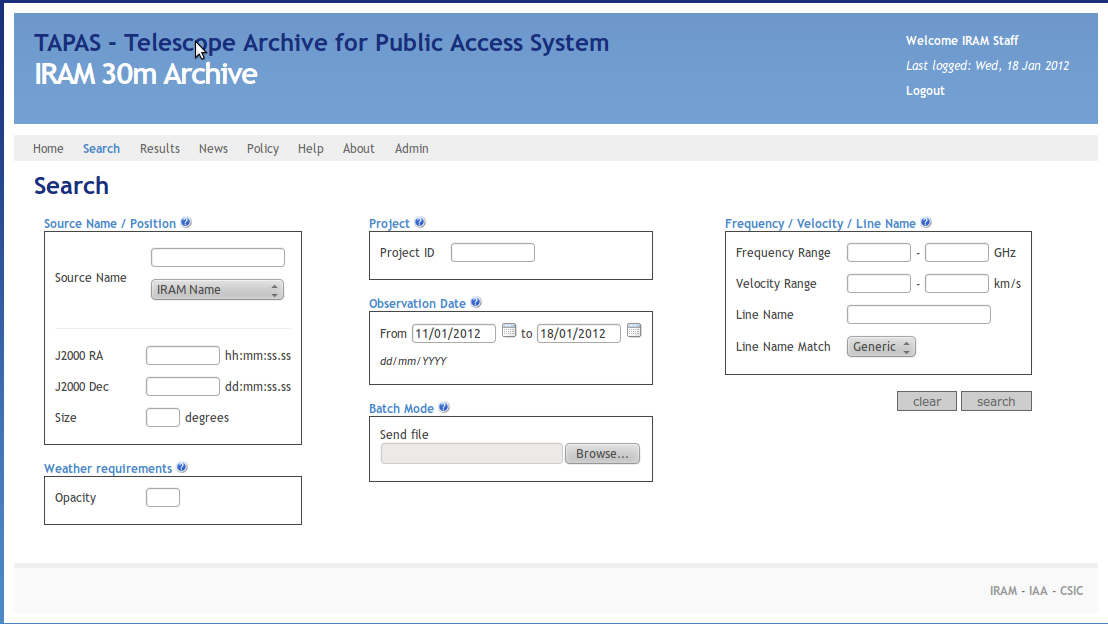1108x624 pixels.
Task: Focus the Project ID input field
Action: click(x=493, y=253)
